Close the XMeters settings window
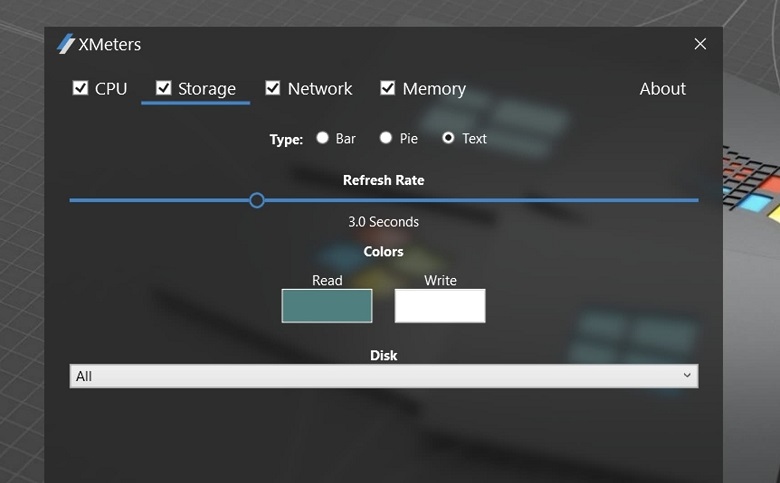 pos(700,44)
